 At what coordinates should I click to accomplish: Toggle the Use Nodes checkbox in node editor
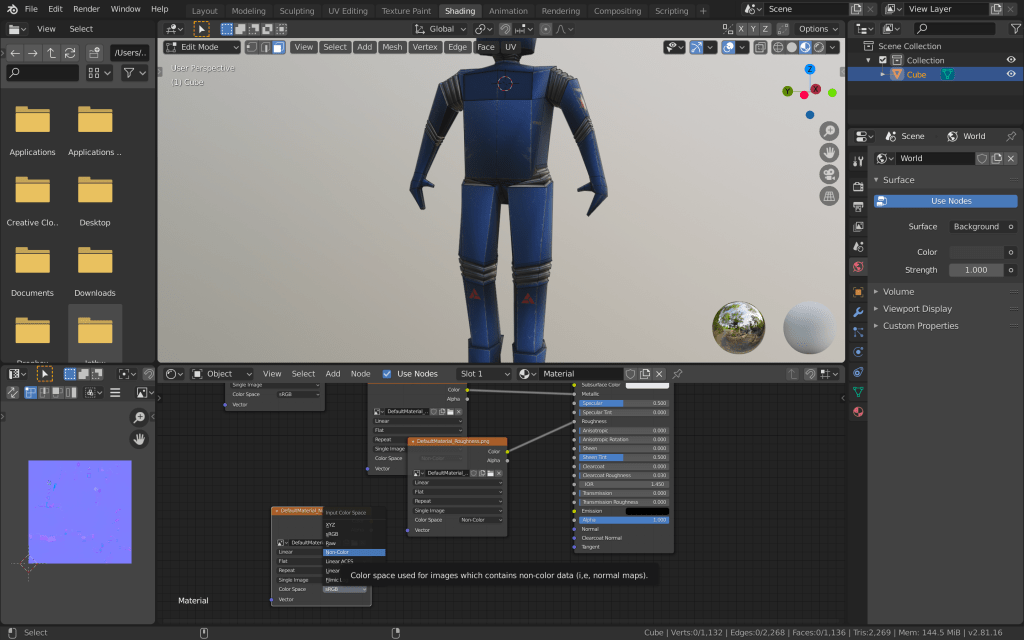[387, 374]
